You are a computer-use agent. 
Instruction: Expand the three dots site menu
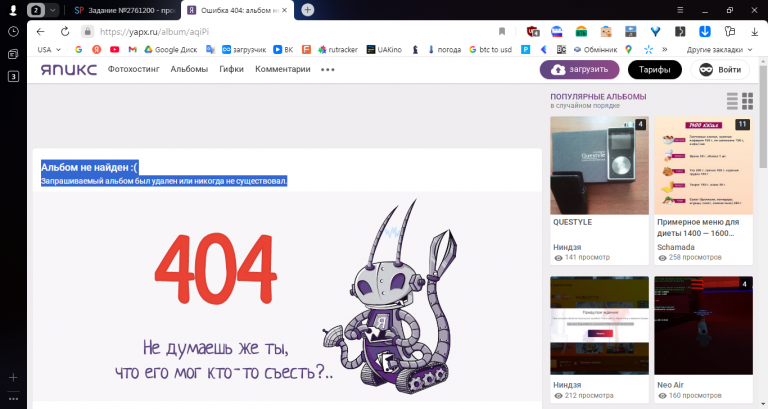(x=328, y=70)
